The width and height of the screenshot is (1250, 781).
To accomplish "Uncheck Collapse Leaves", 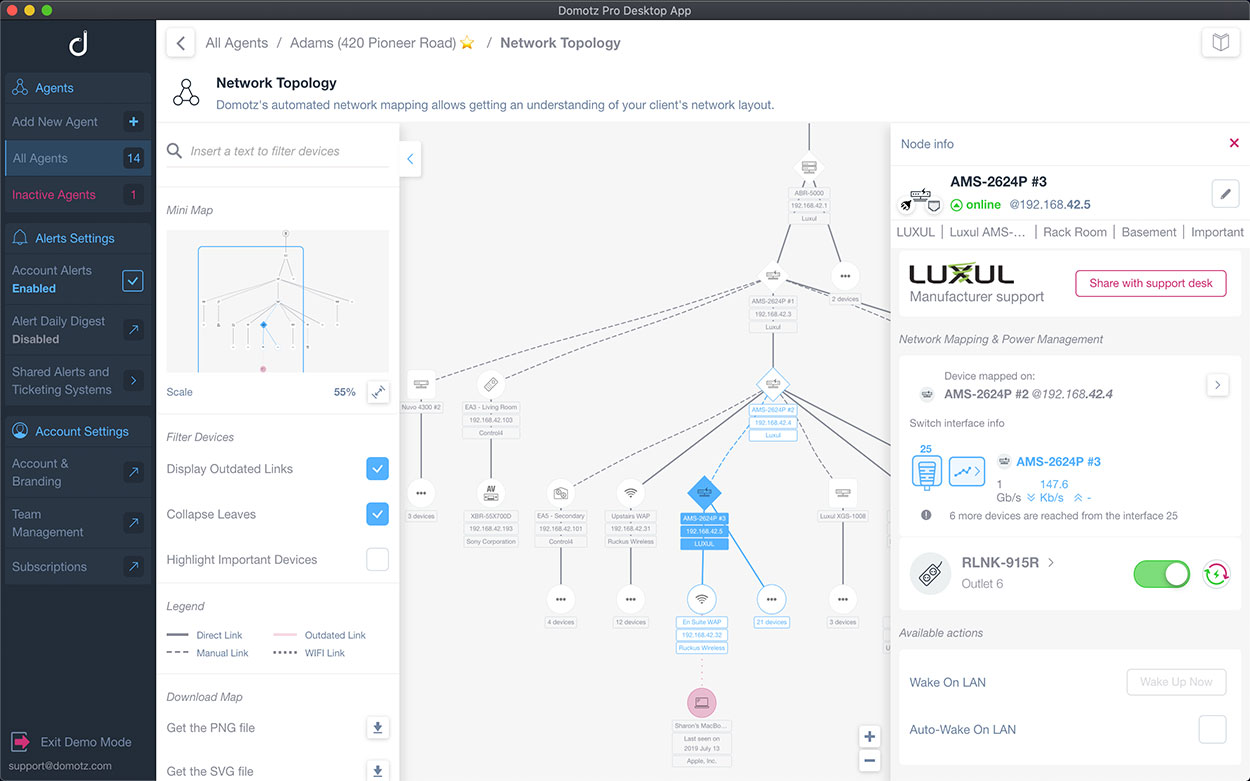I will (377, 514).
